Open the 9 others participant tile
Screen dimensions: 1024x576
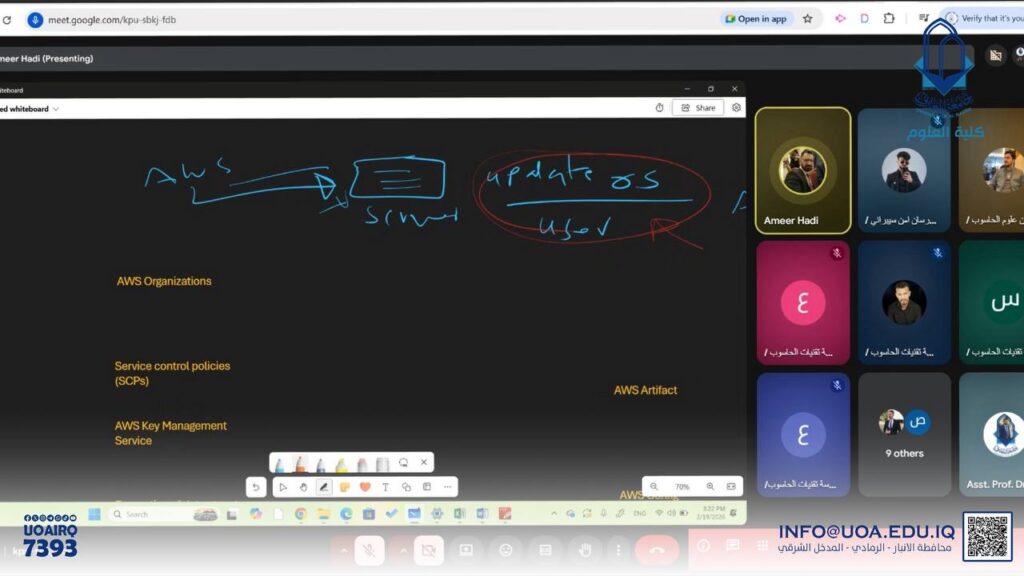904,435
